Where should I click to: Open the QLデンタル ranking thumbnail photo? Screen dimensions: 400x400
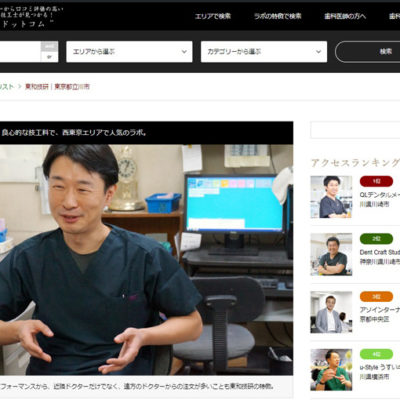[x=331, y=197]
